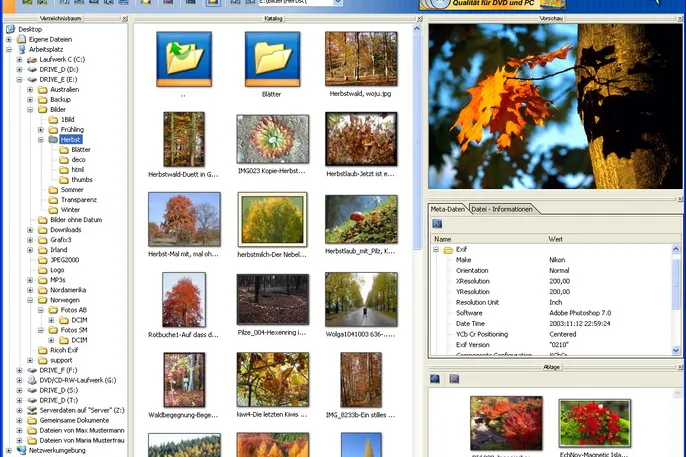Image resolution: width=686 pixels, height=457 pixels.
Task: Collapse the Bilder folder node
Action: [x=30, y=110]
